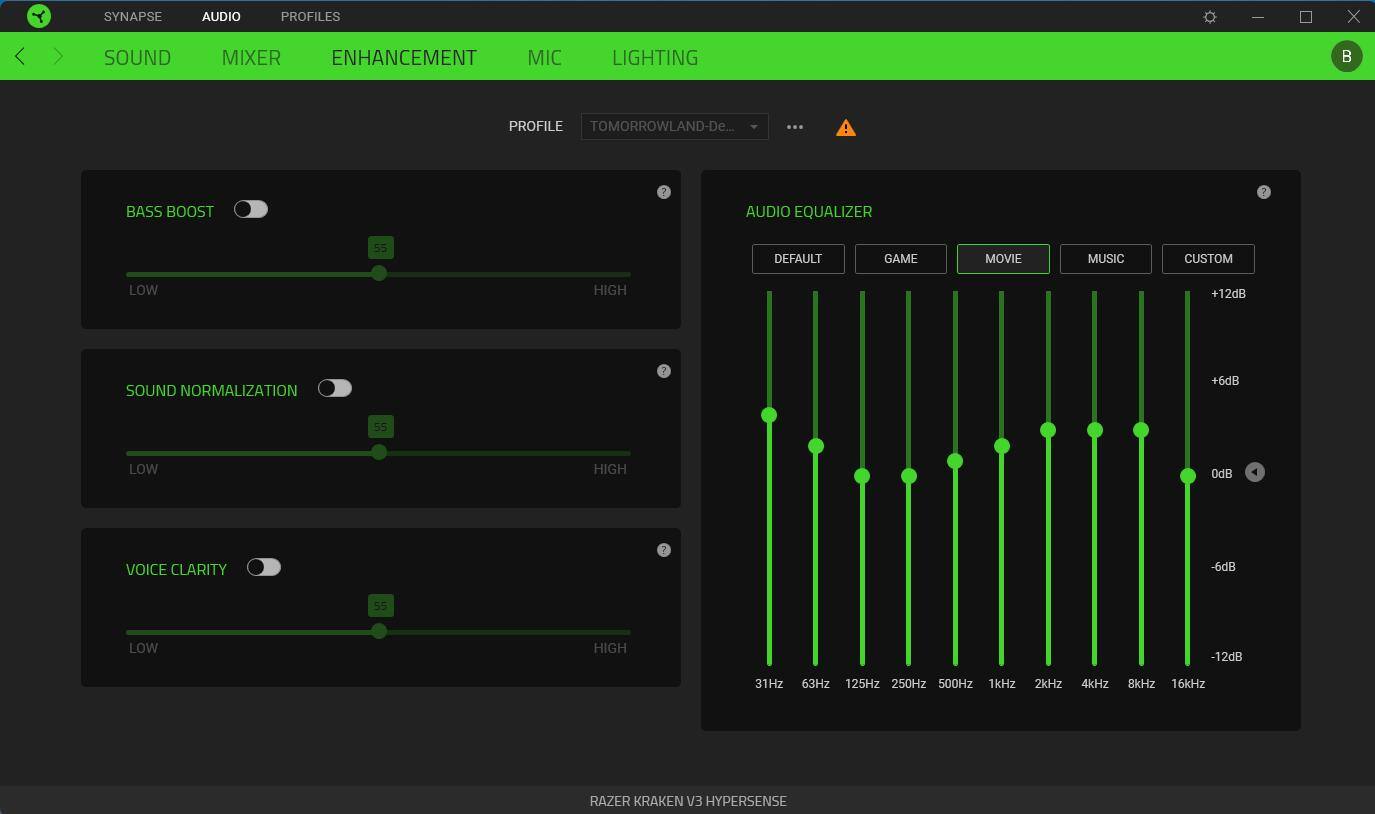This screenshot has height=814, width=1375.
Task: Choose the Custom equalizer preset
Action: 1208,259
